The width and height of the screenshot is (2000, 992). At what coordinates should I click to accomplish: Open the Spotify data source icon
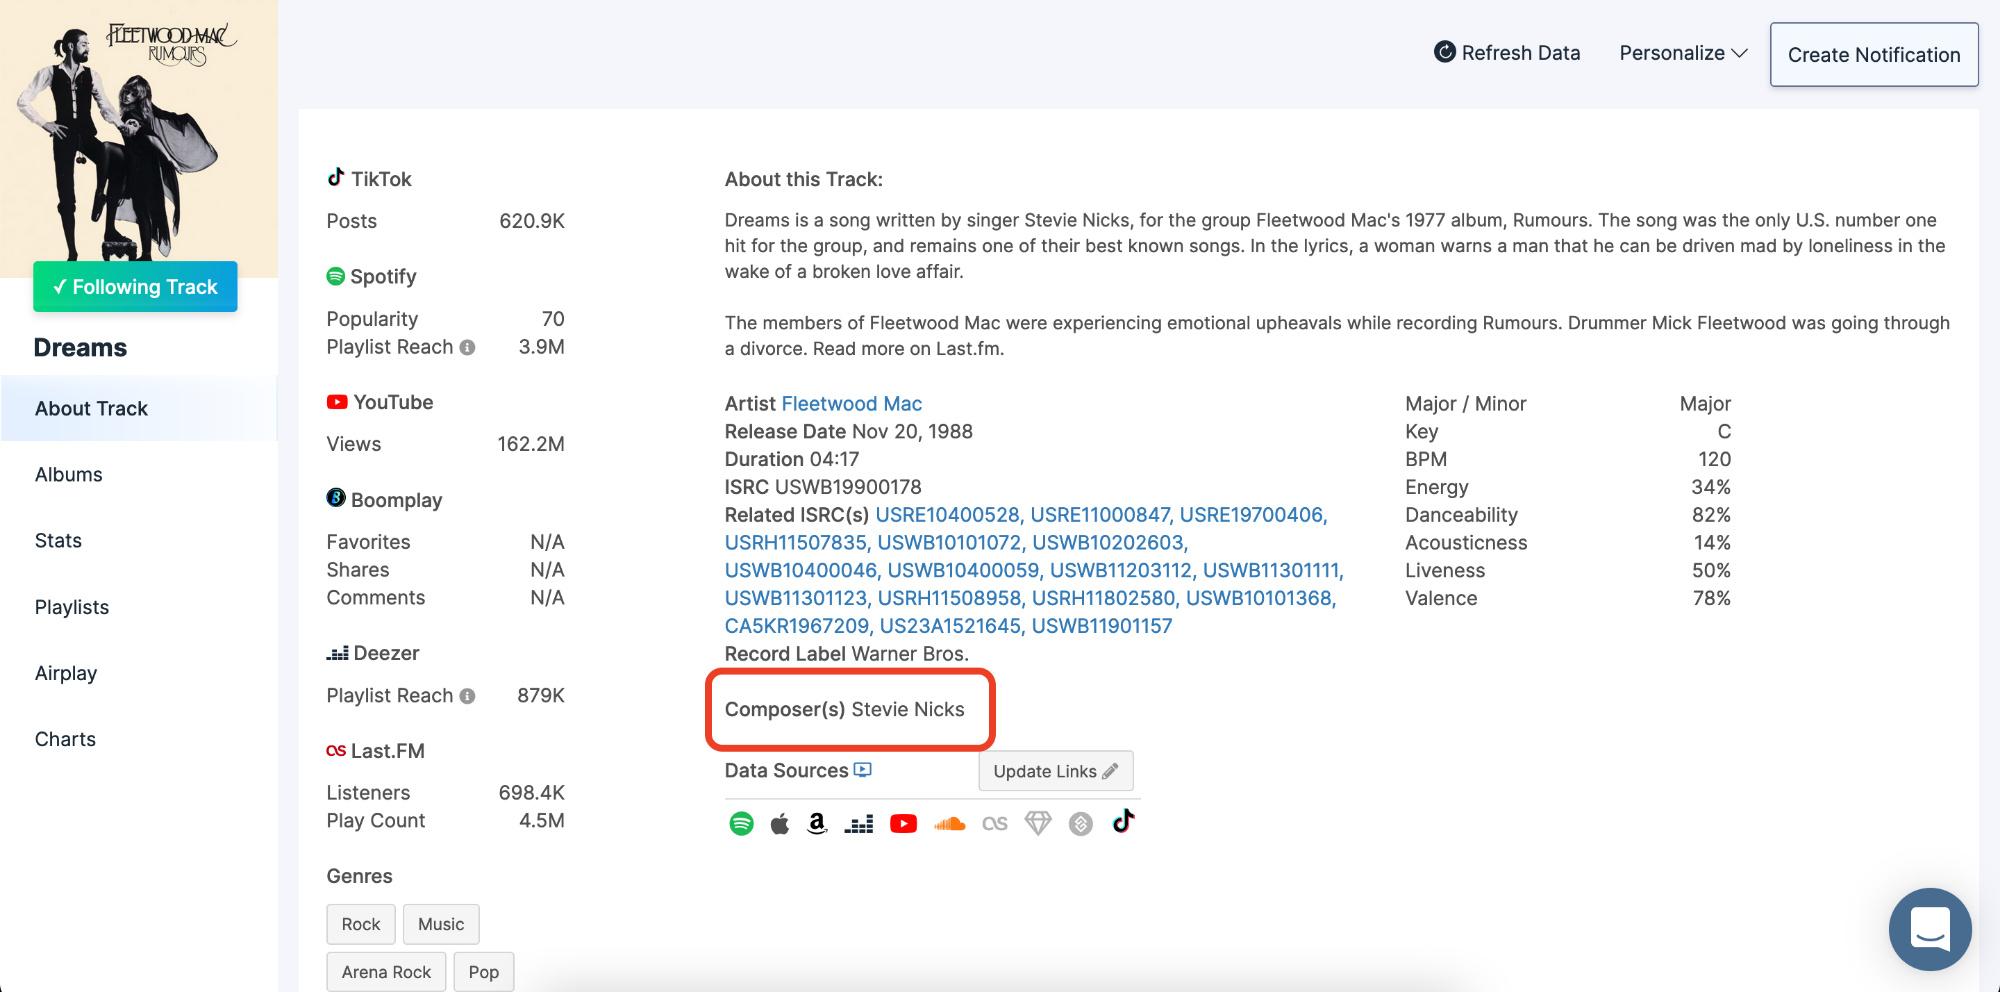[x=741, y=824]
